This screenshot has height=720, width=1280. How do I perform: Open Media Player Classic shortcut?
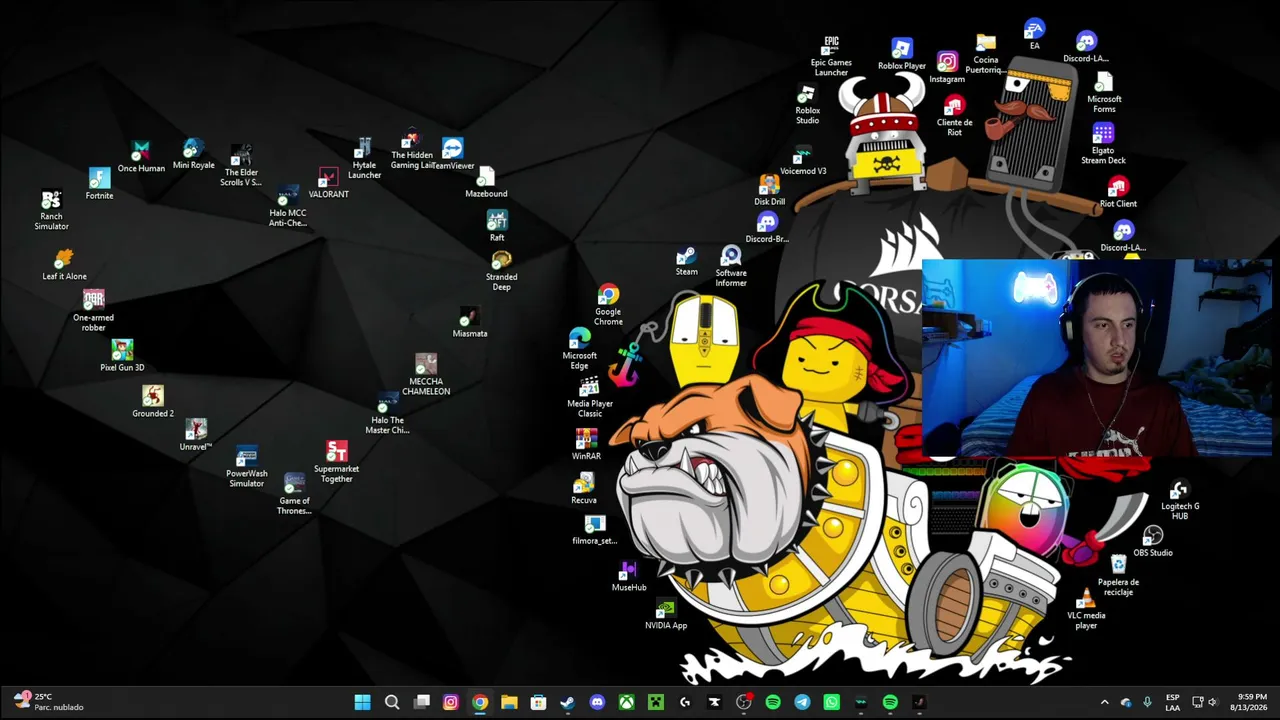point(589,397)
